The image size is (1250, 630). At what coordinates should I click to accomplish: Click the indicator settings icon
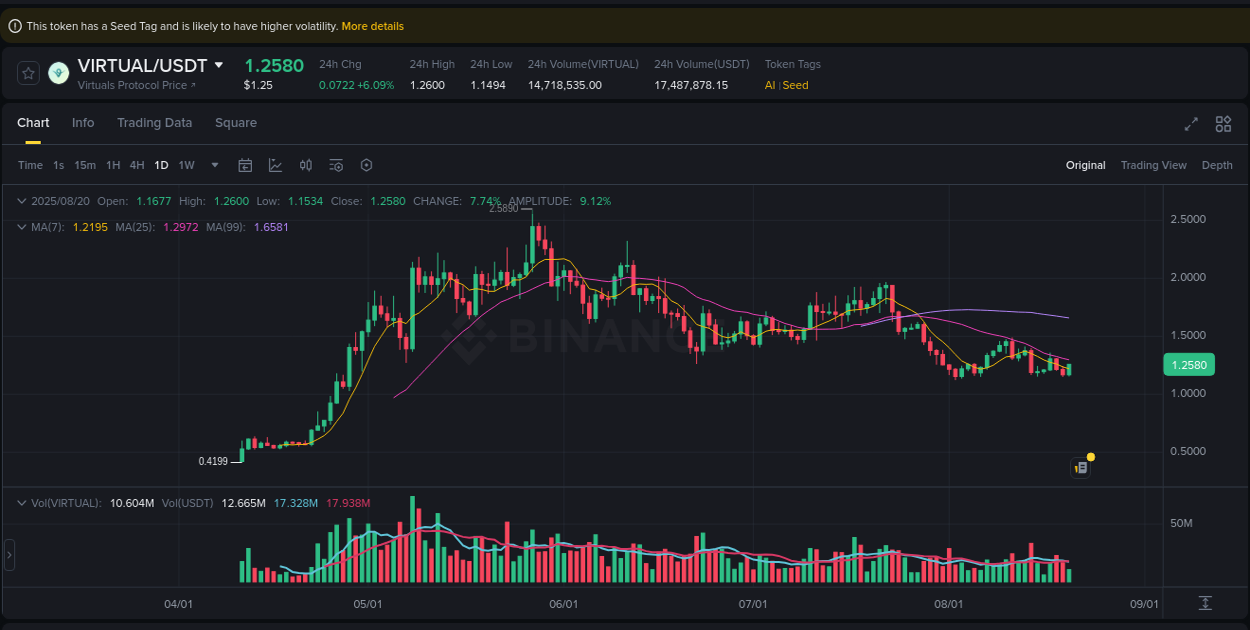click(x=336, y=165)
